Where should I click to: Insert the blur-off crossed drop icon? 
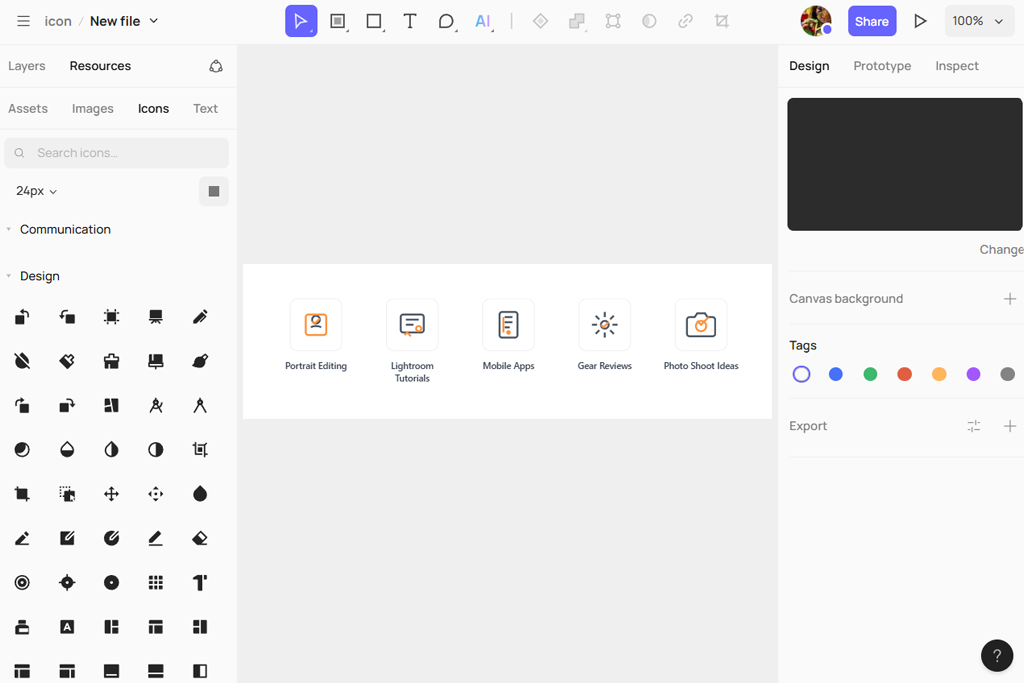(x=22, y=361)
